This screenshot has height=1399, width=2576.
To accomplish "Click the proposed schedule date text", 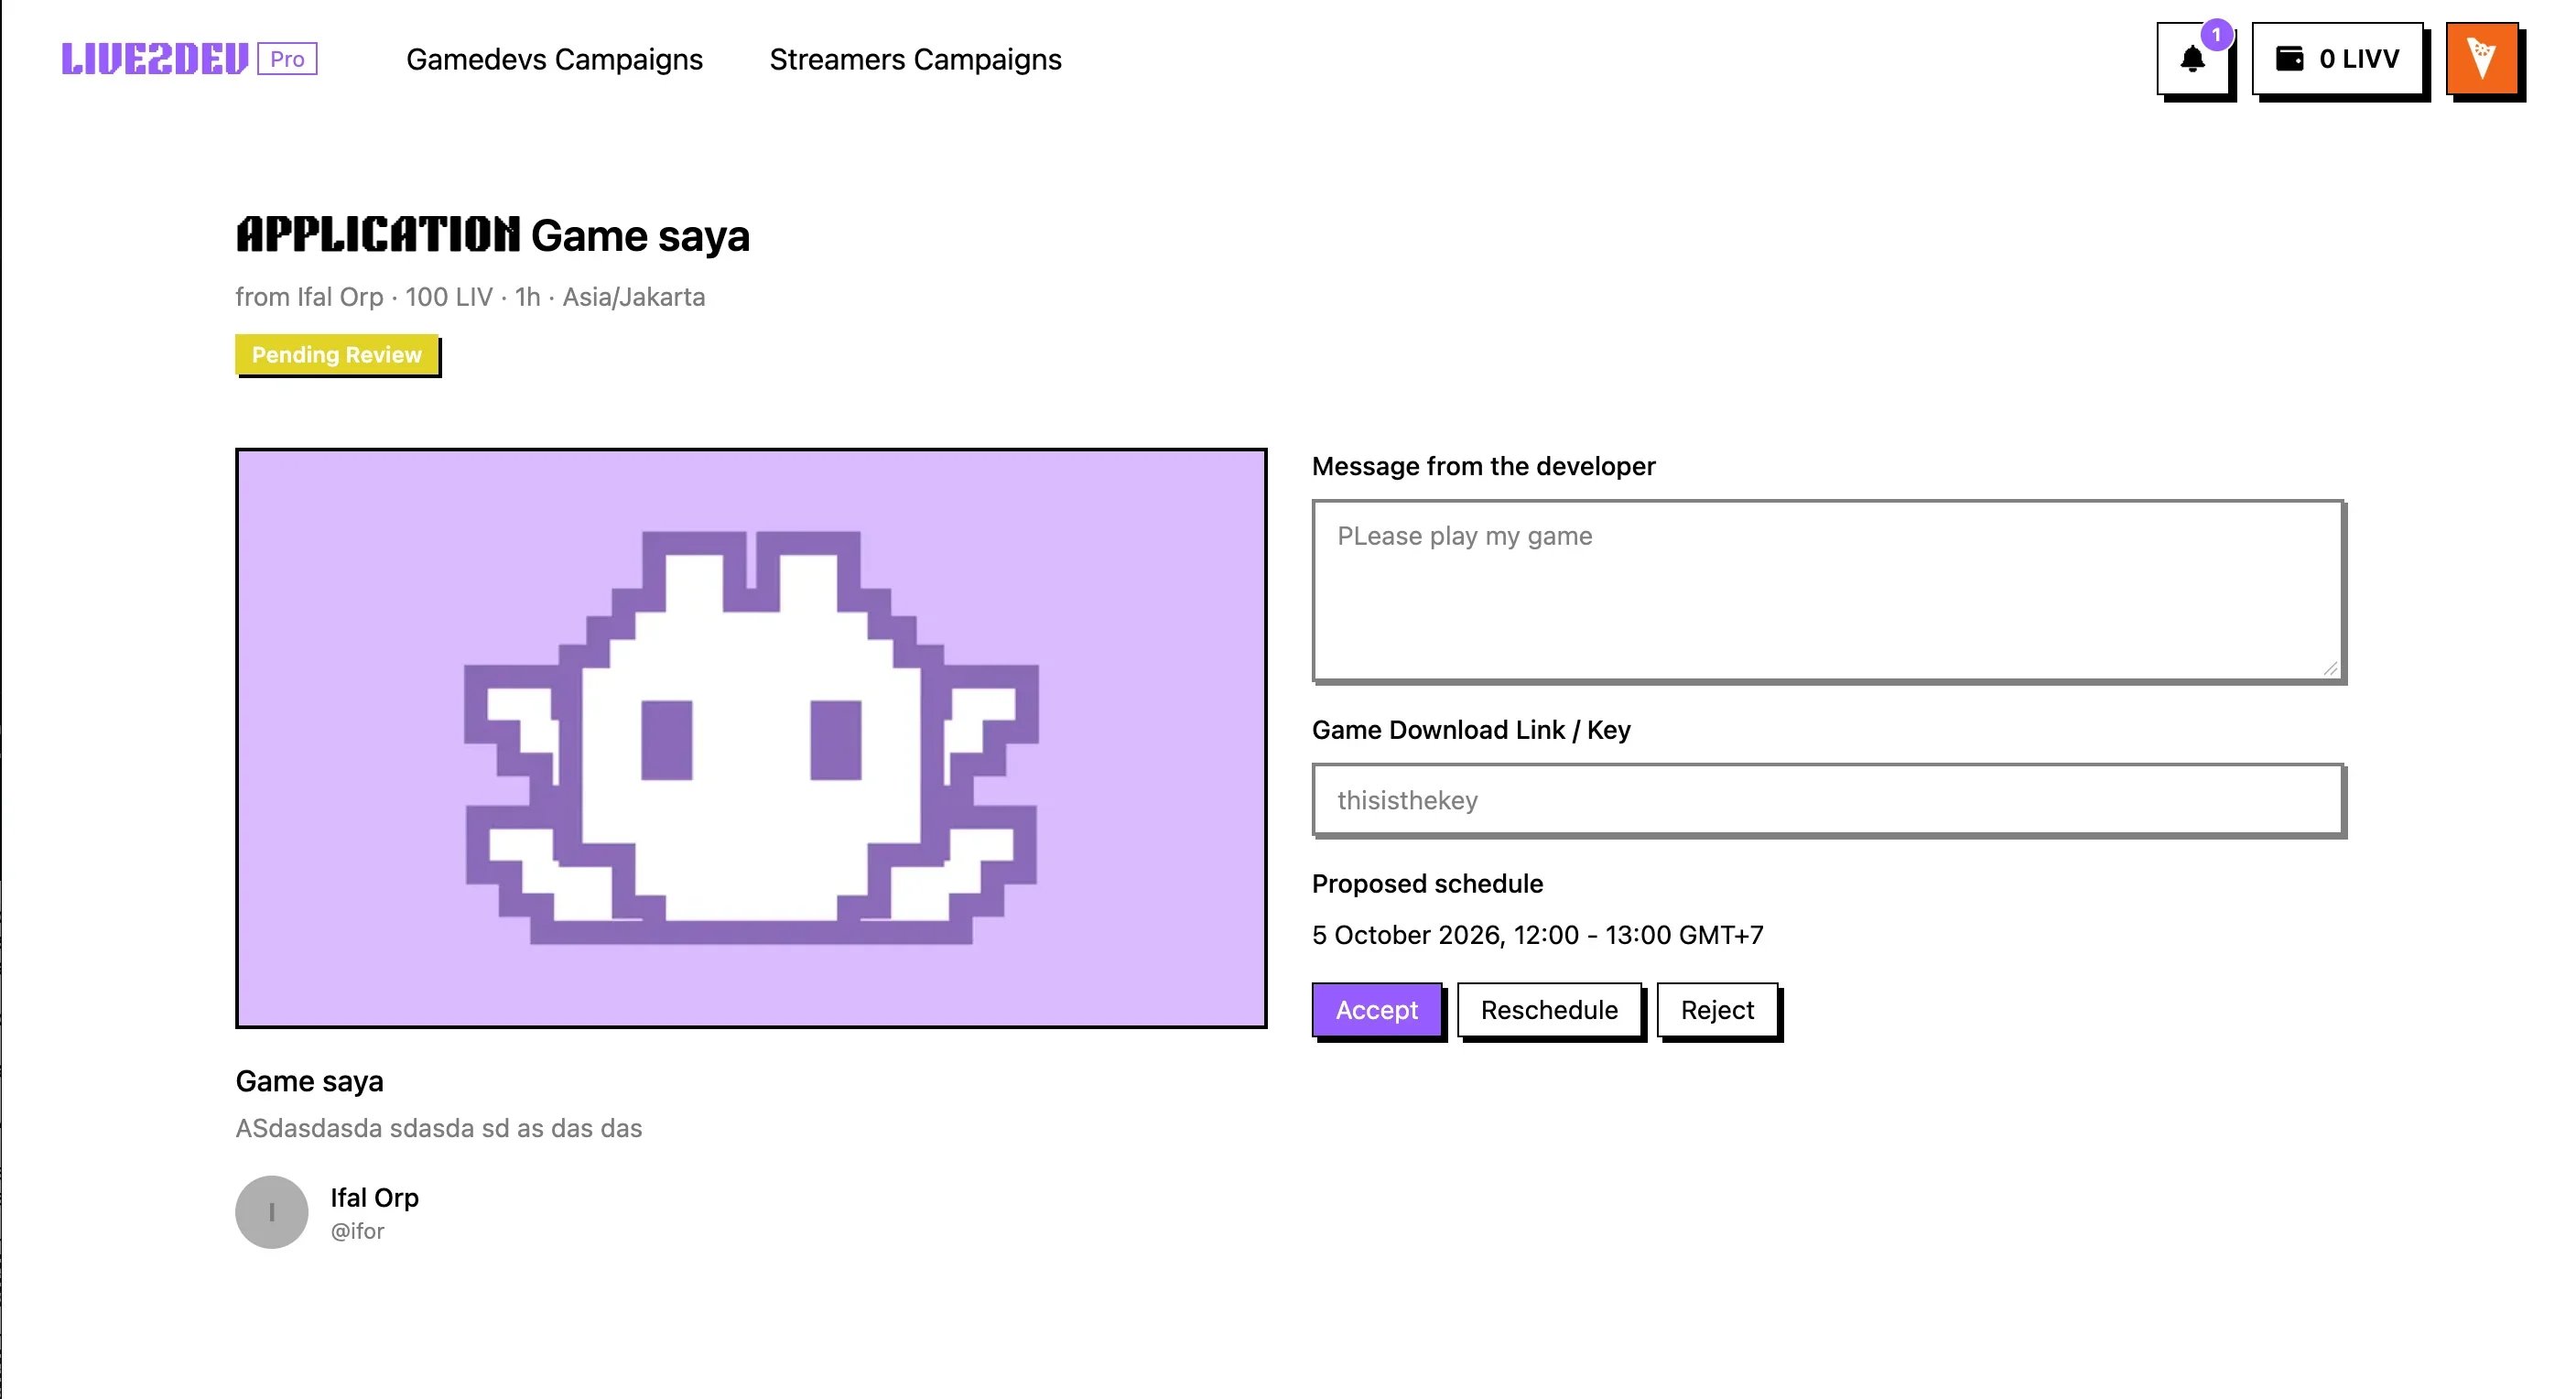I will coord(1537,935).
